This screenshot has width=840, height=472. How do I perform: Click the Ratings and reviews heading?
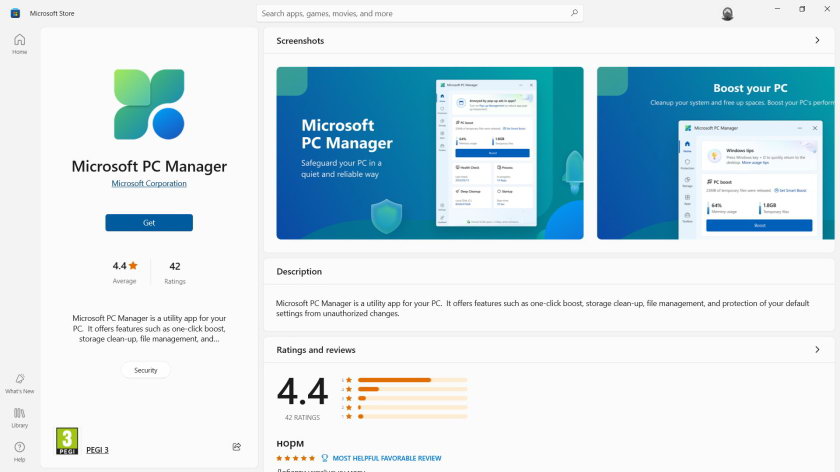316,350
